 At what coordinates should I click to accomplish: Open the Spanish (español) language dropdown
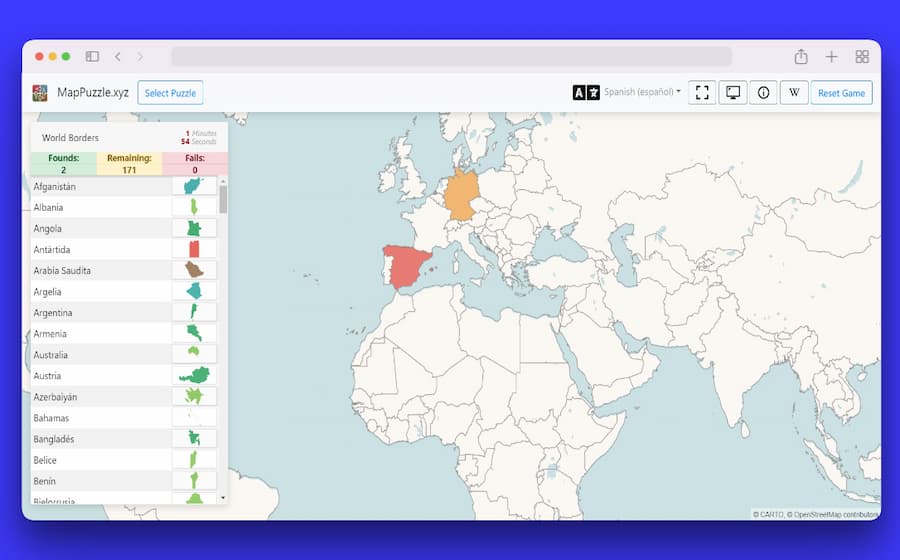[642, 92]
